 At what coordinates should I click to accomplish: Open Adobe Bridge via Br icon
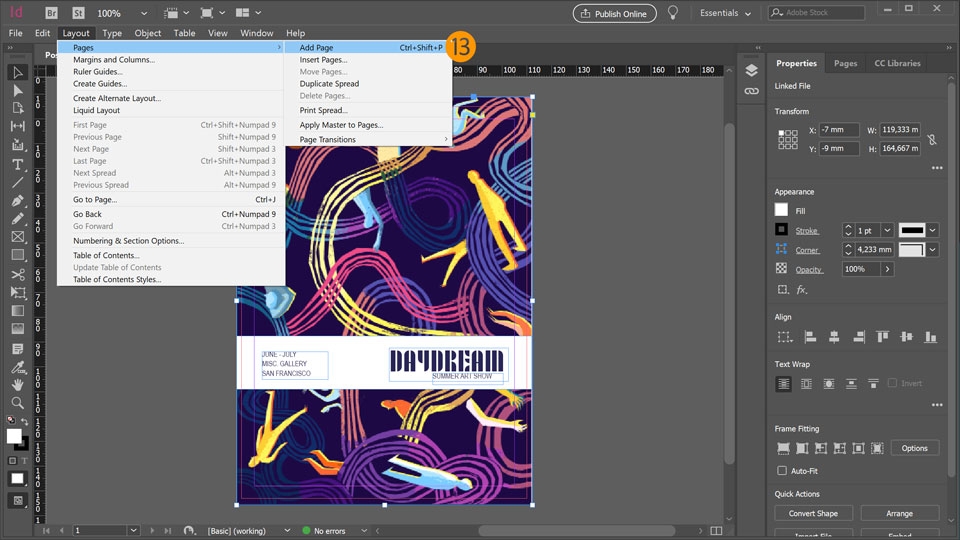tap(50, 14)
